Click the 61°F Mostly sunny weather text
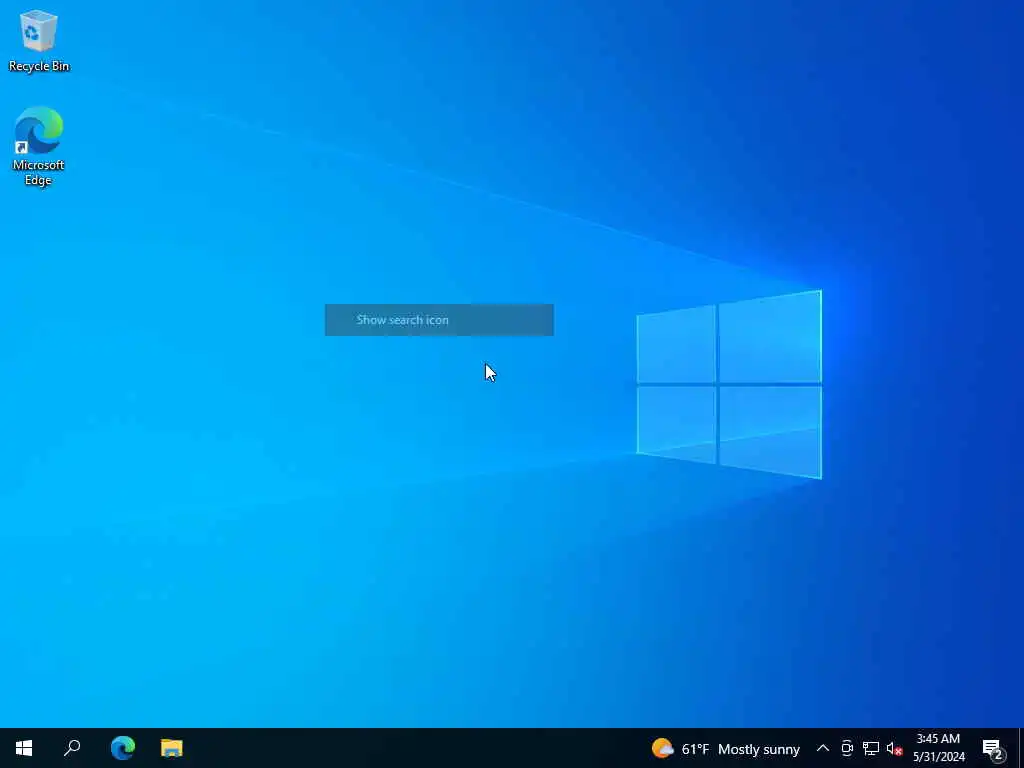Screen dimensions: 1024x768 741,749
